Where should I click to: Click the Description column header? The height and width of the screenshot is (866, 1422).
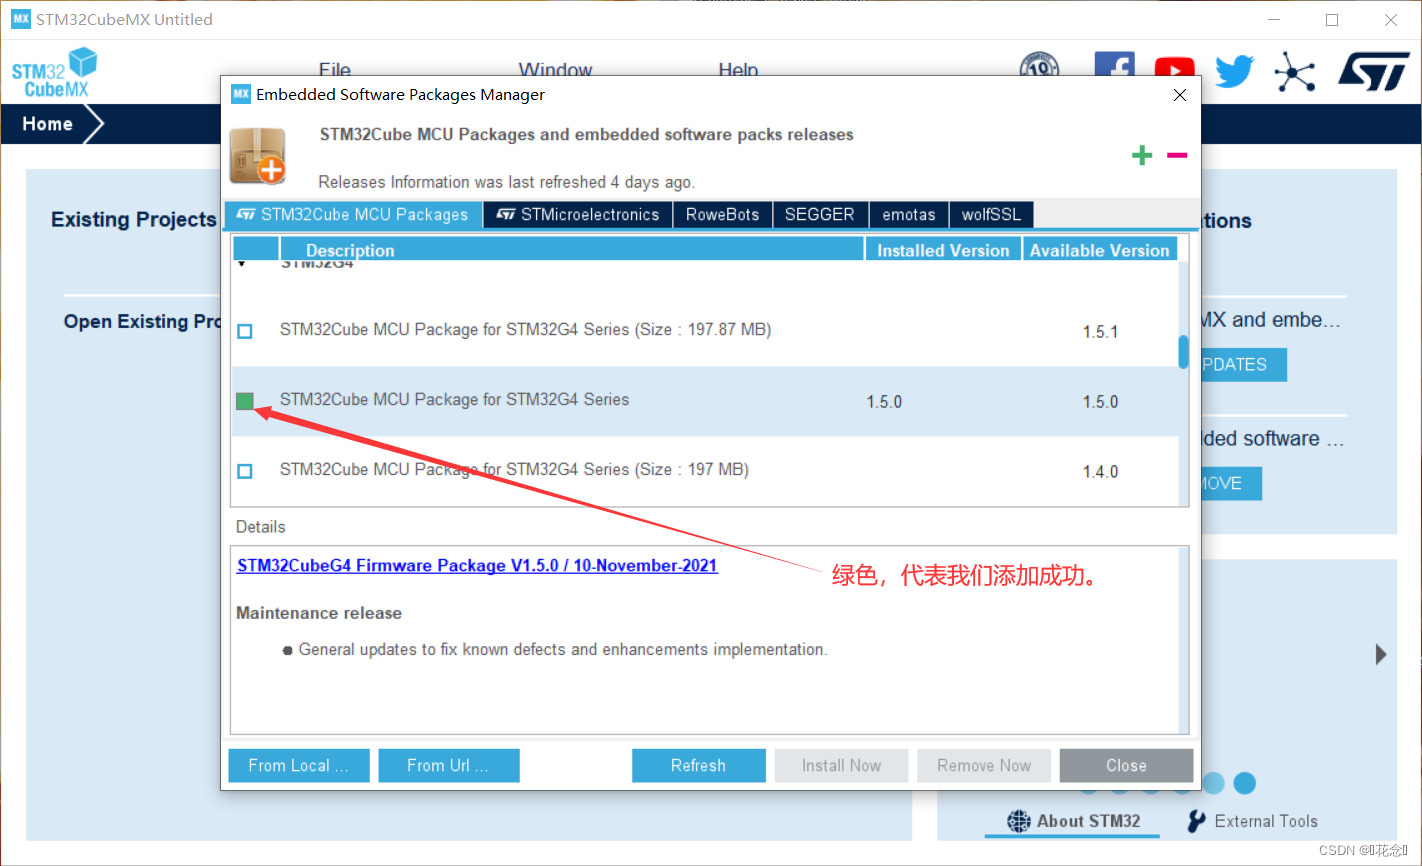572,250
